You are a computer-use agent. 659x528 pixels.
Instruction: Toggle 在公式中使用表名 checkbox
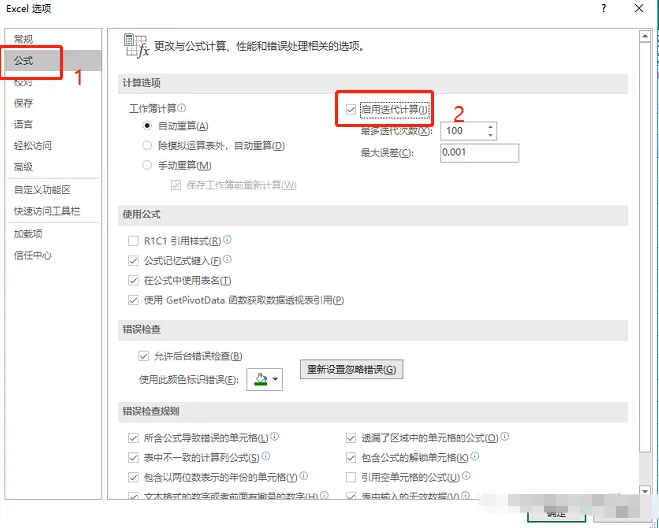133,280
